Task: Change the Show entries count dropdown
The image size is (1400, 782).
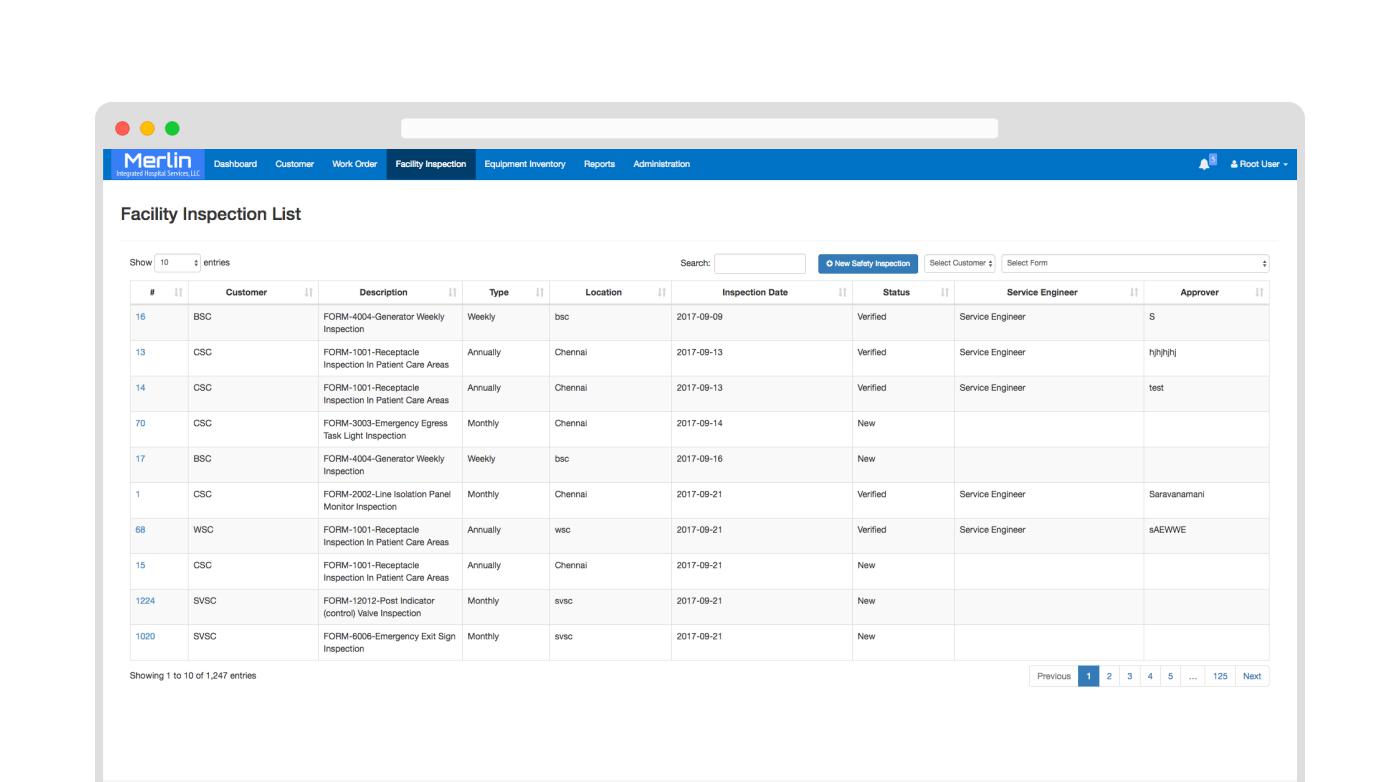Action: point(179,263)
